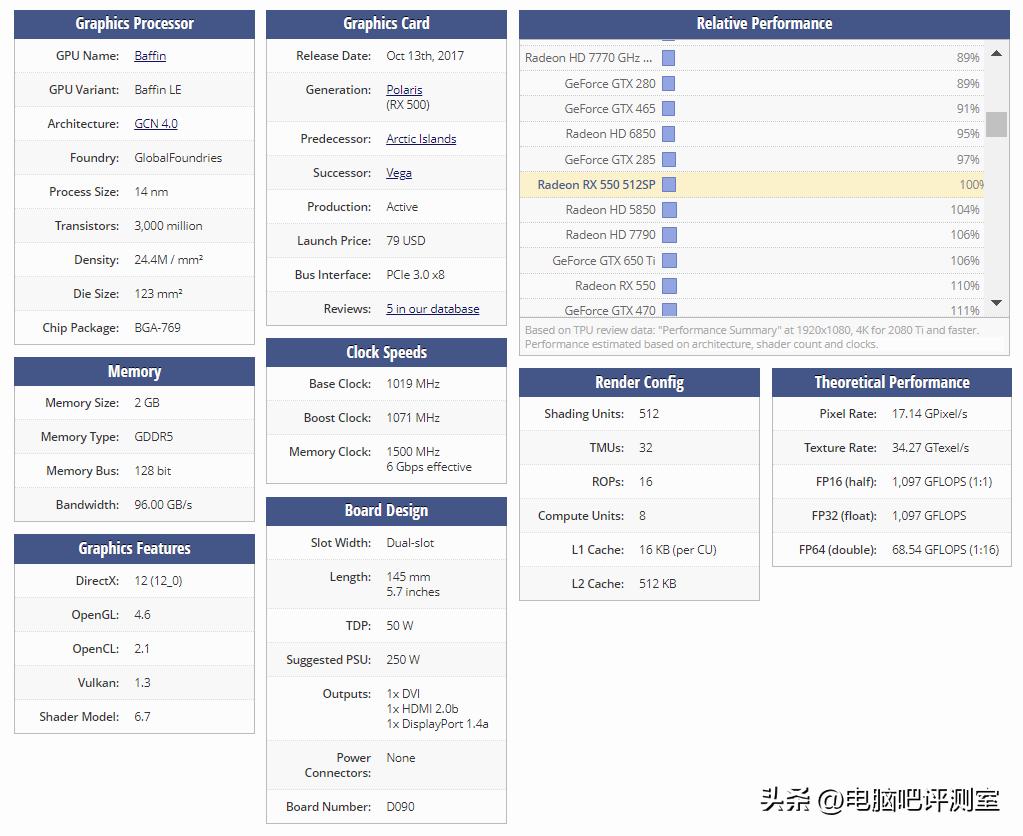Click the '96.00 GB/s' bandwidth value
The image size is (1023, 836).
pos(163,505)
